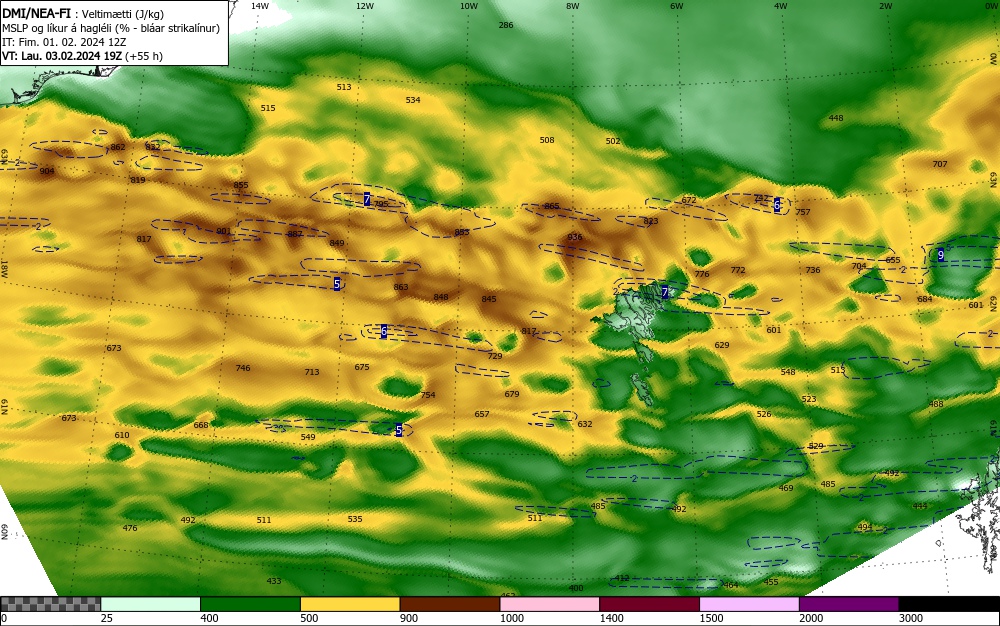
Task: Click the 534 value on the map
Action: tap(413, 100)
